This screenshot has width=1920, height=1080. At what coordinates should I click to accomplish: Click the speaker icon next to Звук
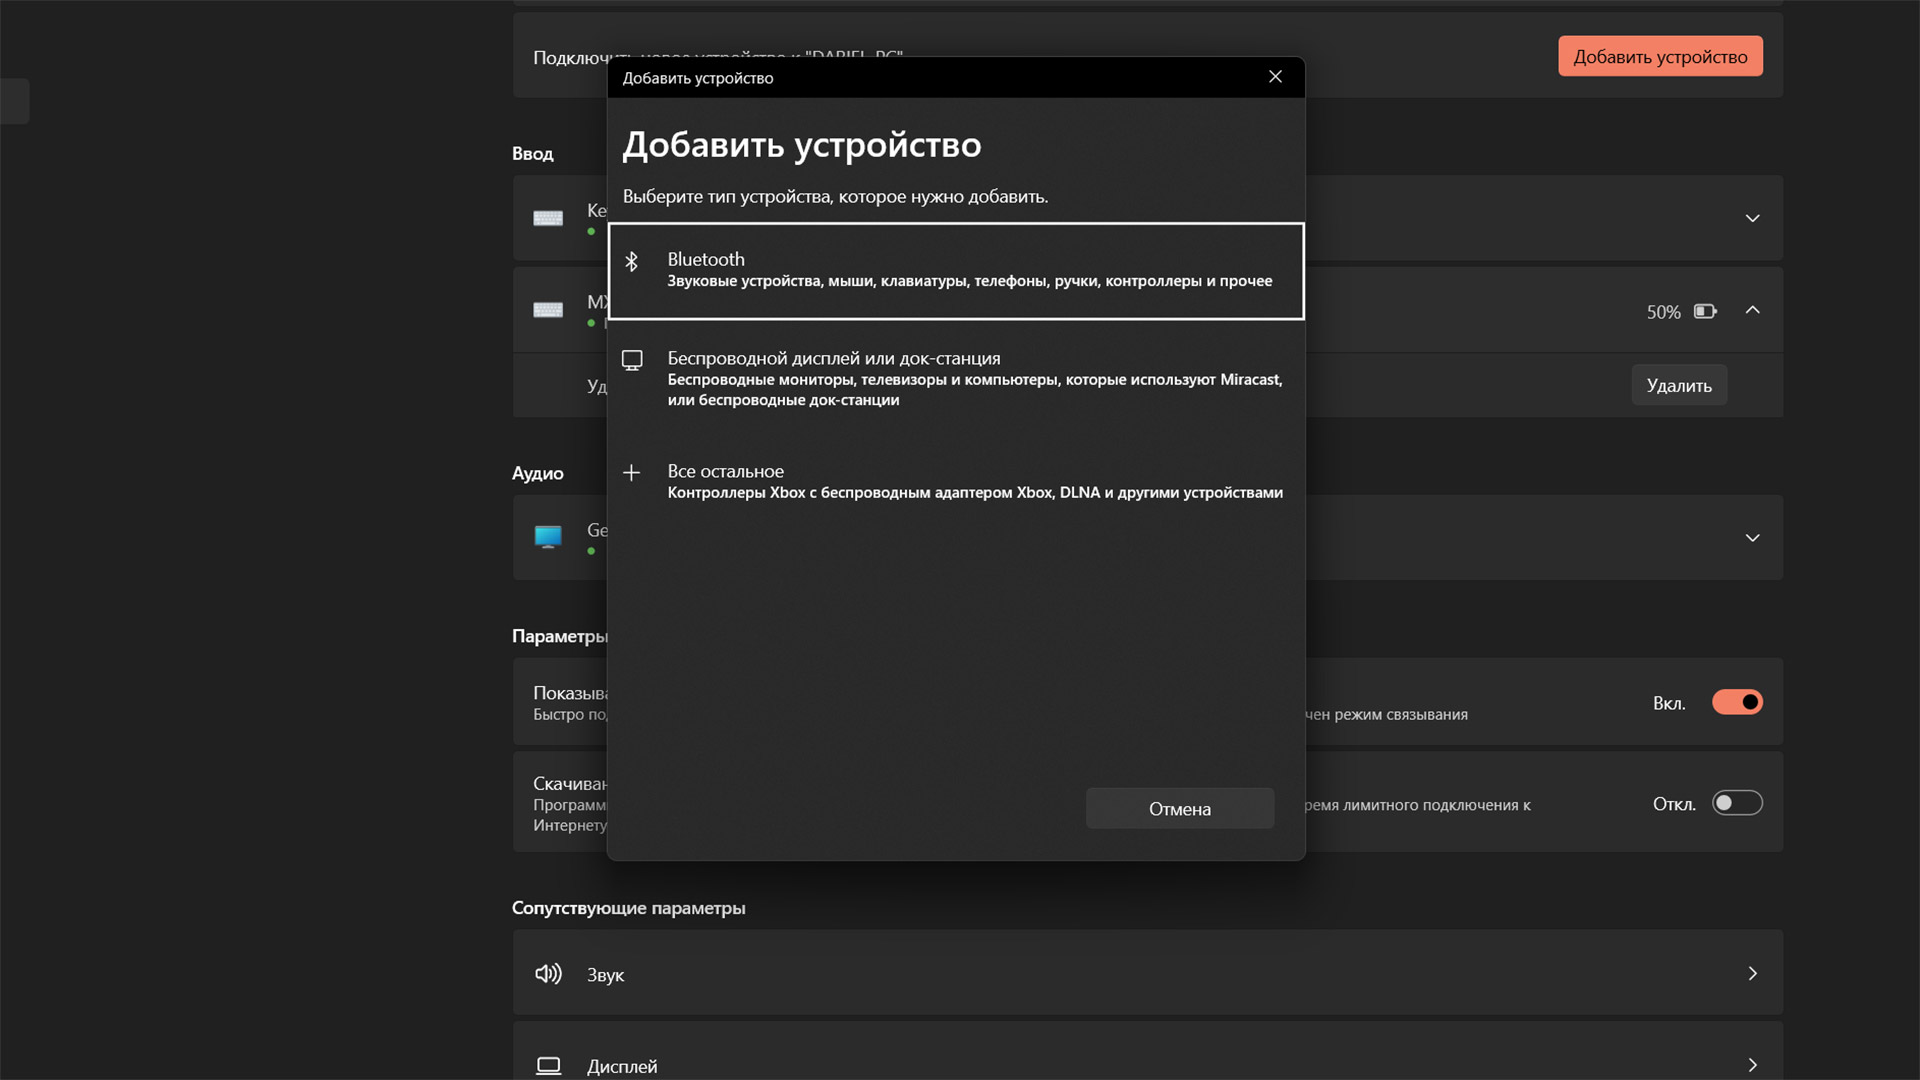point(548,974)
